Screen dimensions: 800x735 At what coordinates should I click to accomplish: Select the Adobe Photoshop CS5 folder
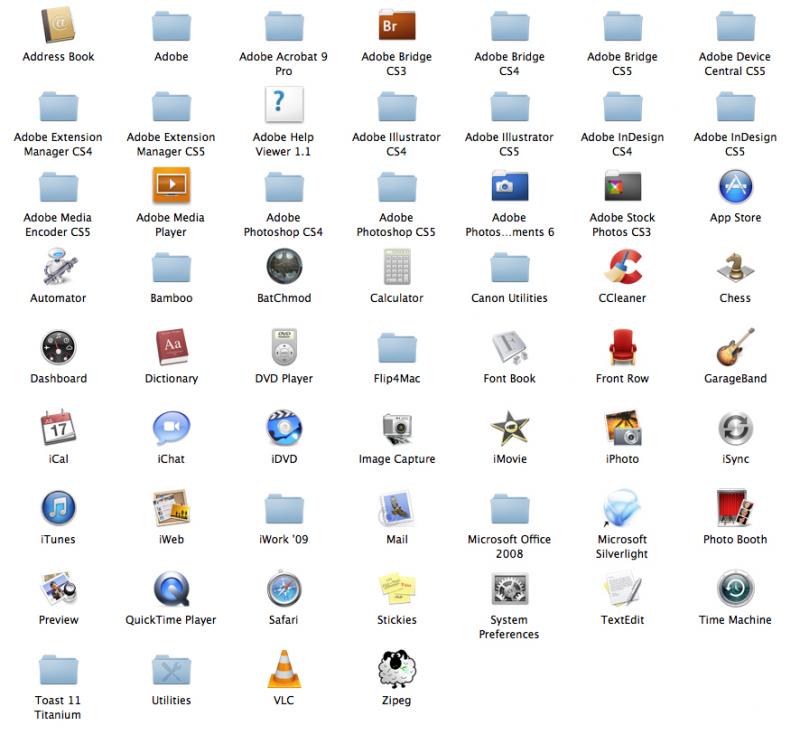point(397,187)
